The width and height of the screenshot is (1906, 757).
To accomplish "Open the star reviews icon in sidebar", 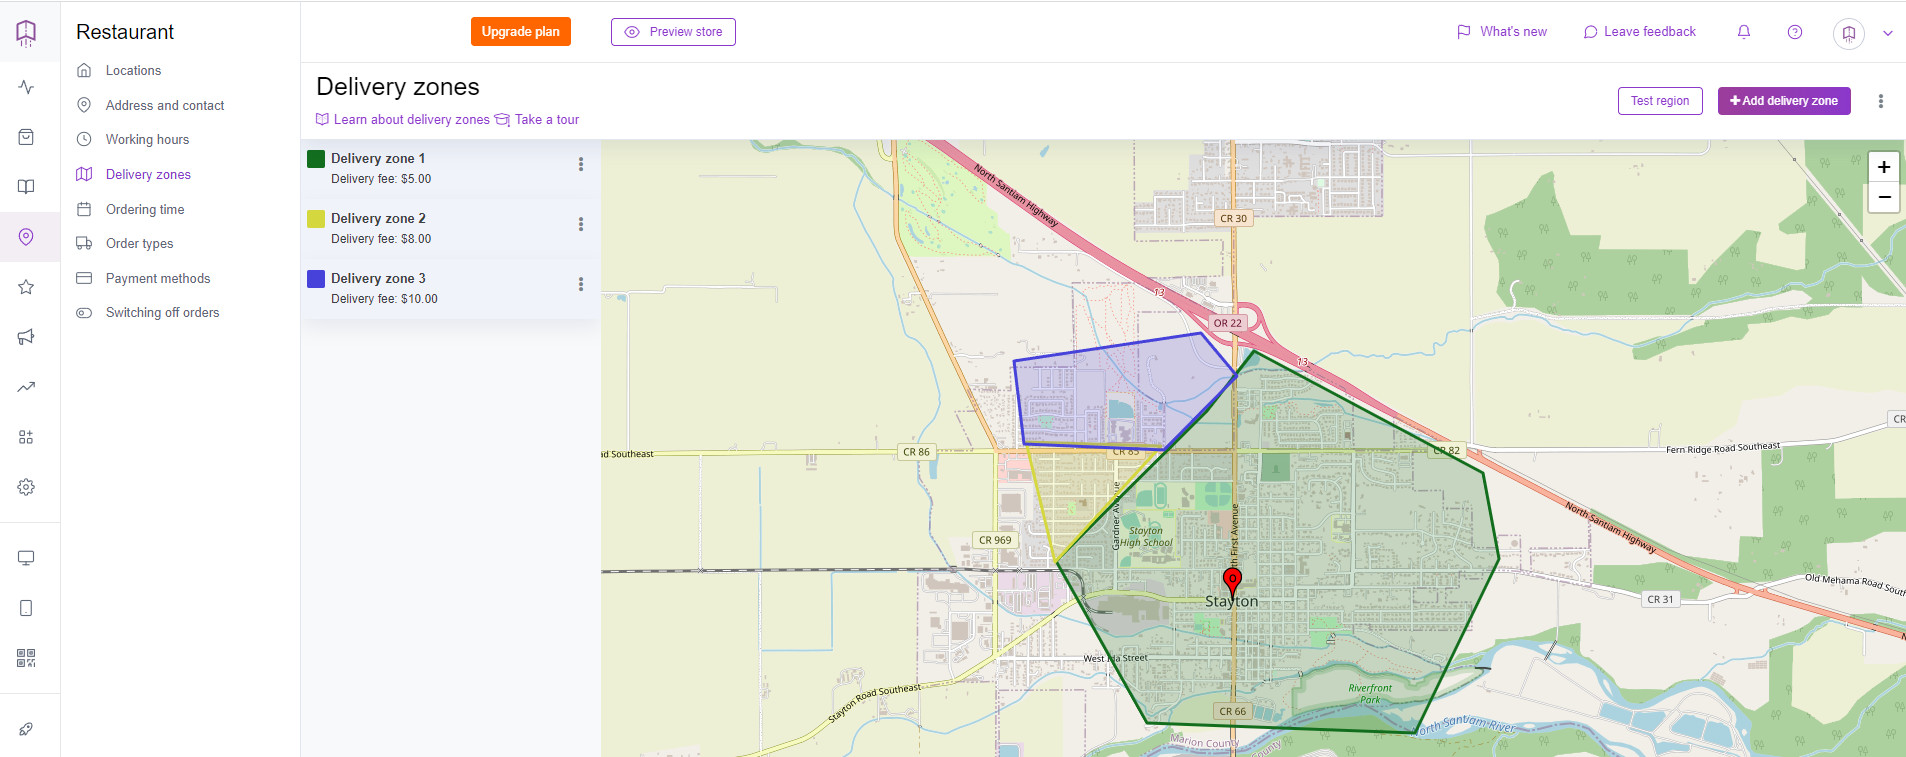I will tap(26, 287).
